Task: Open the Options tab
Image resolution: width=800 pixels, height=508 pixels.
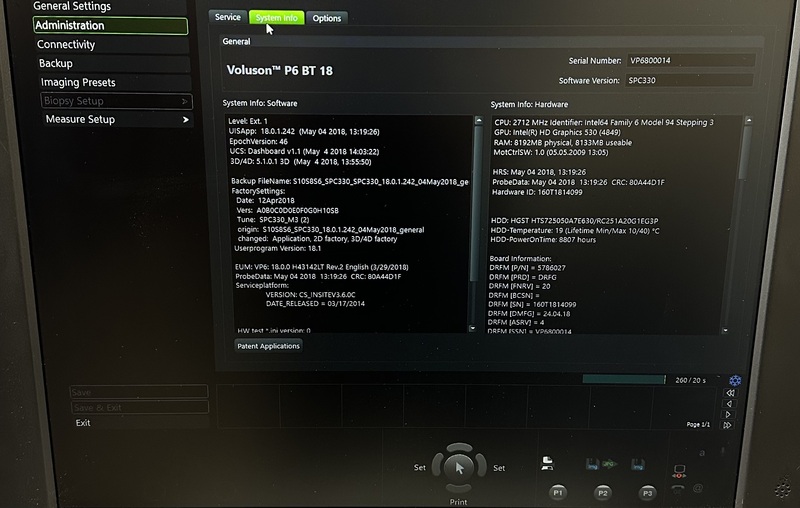Action: click(x=326, y=18)
